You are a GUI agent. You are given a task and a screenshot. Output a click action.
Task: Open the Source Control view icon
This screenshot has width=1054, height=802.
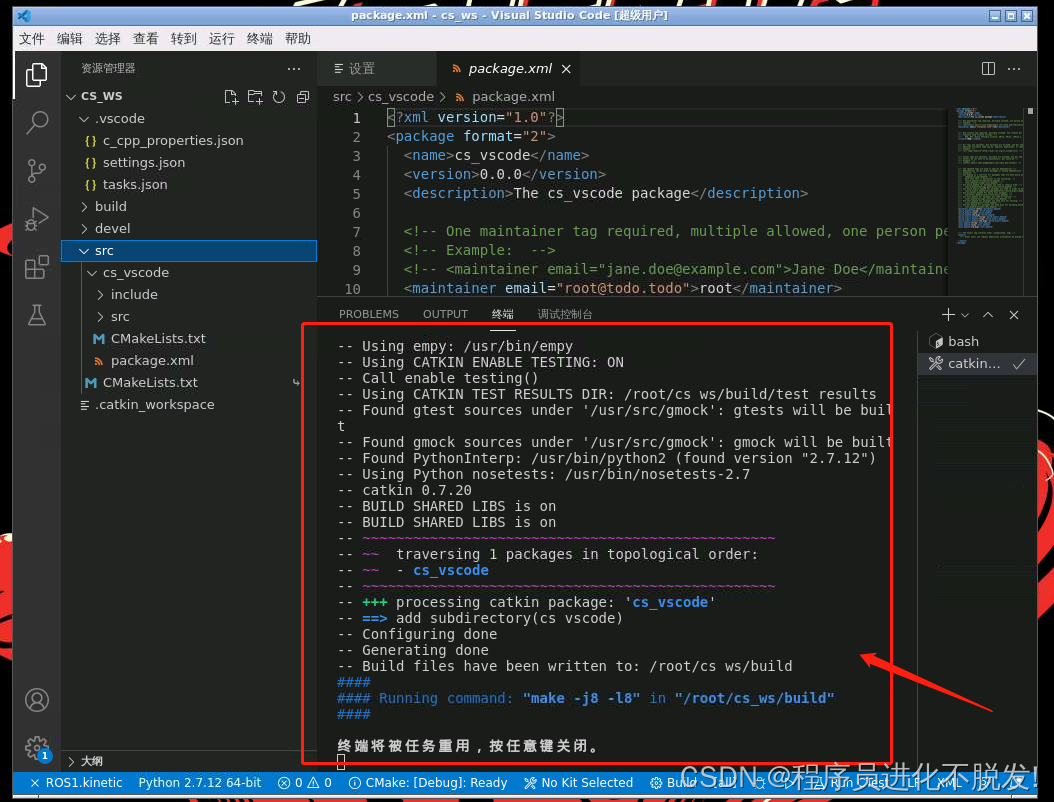point(36,171)
